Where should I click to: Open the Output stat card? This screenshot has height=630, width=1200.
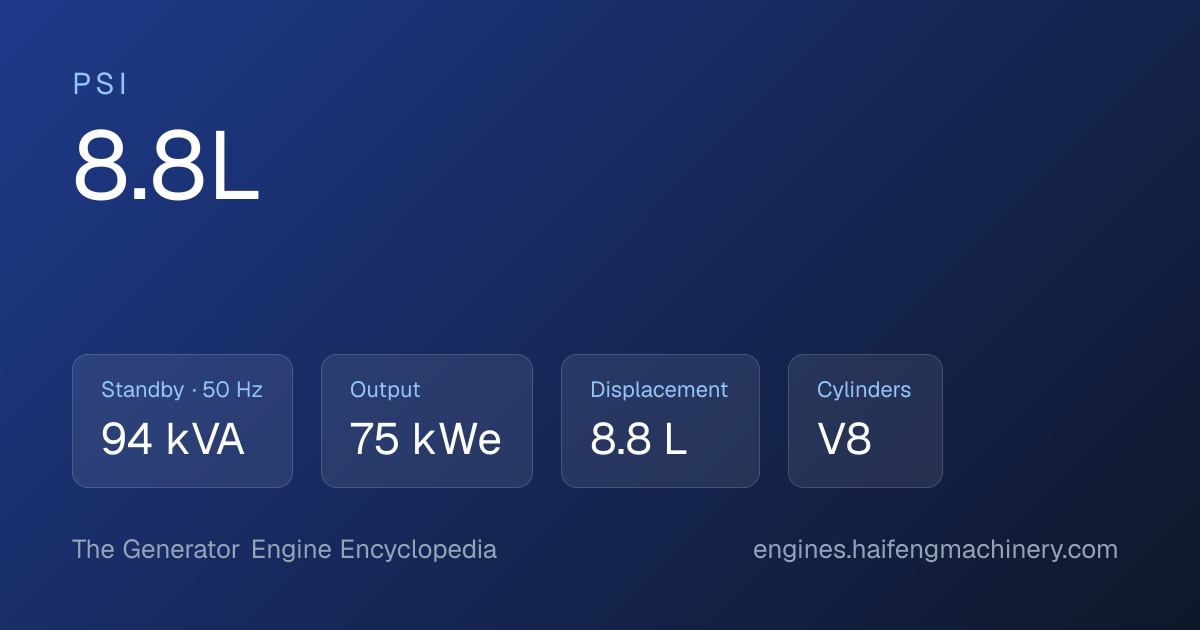[x=427, y=421]
